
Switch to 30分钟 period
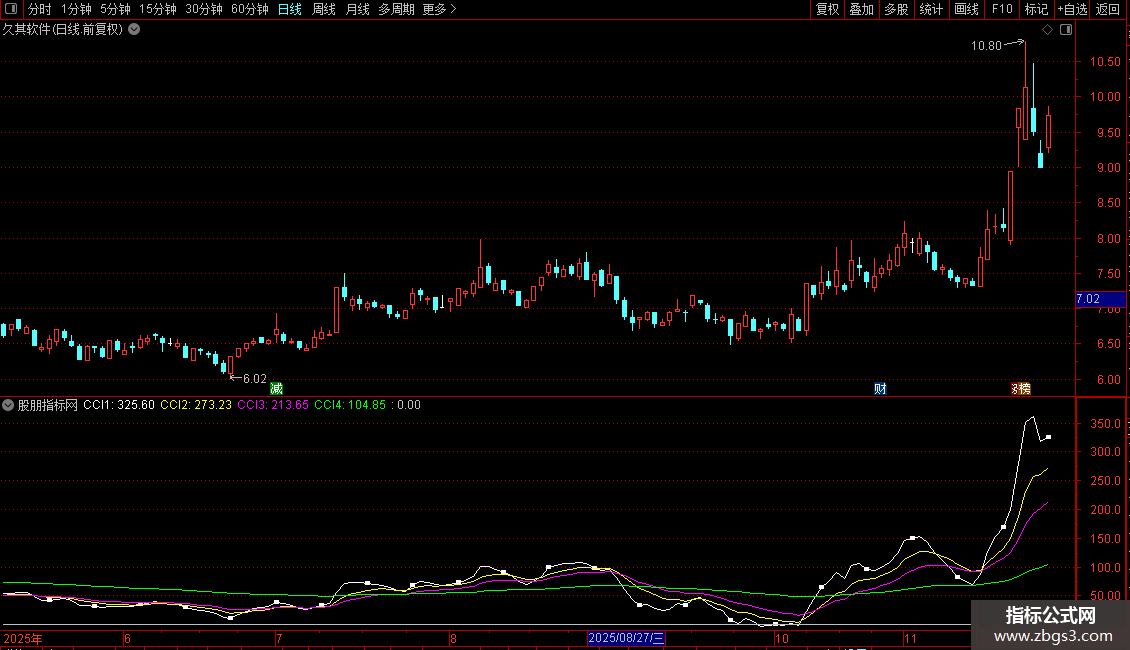(204, 9)
